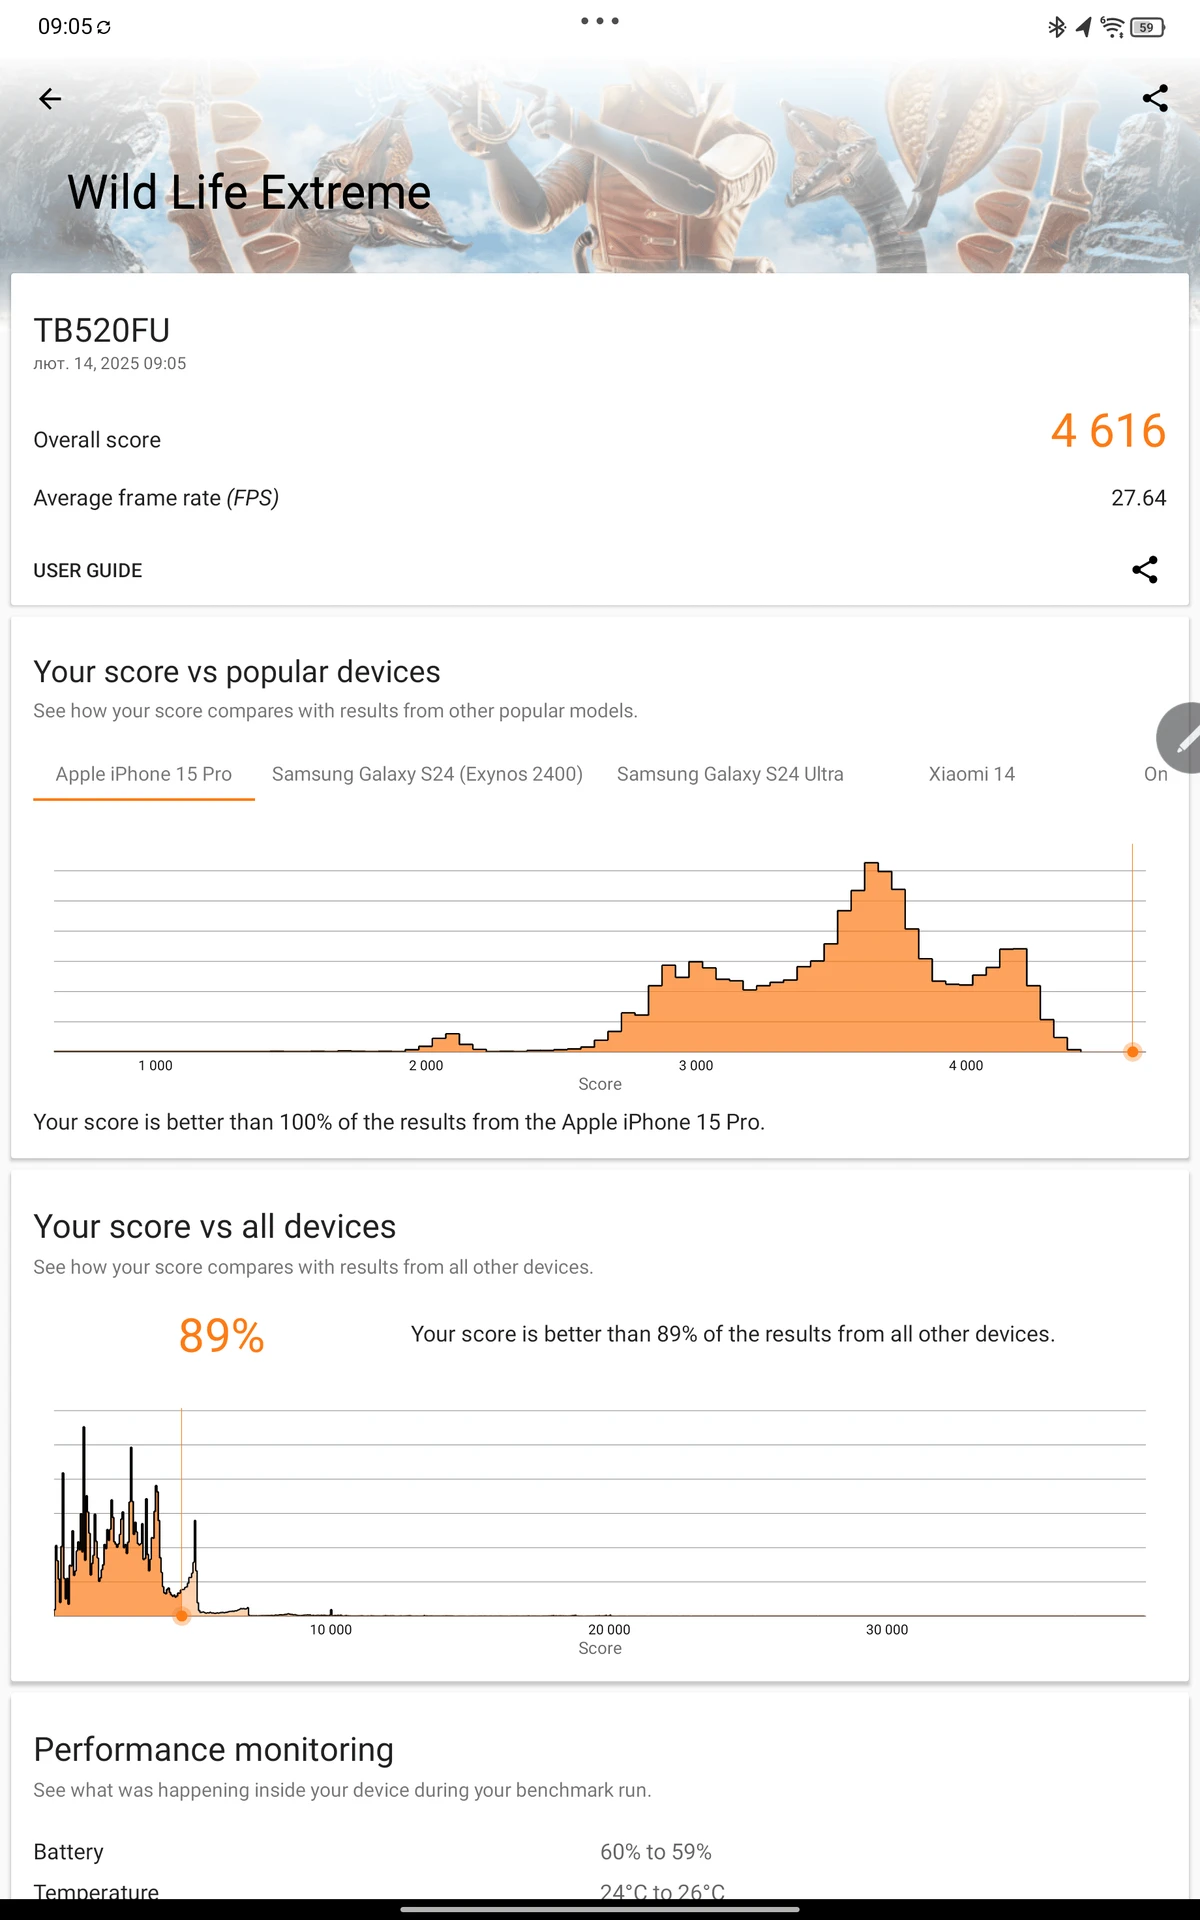Screen dimensions: 1200x1920
Task: Tap the score marker on iPhone comparison chart
Action: click(x=1132, y=1052)
